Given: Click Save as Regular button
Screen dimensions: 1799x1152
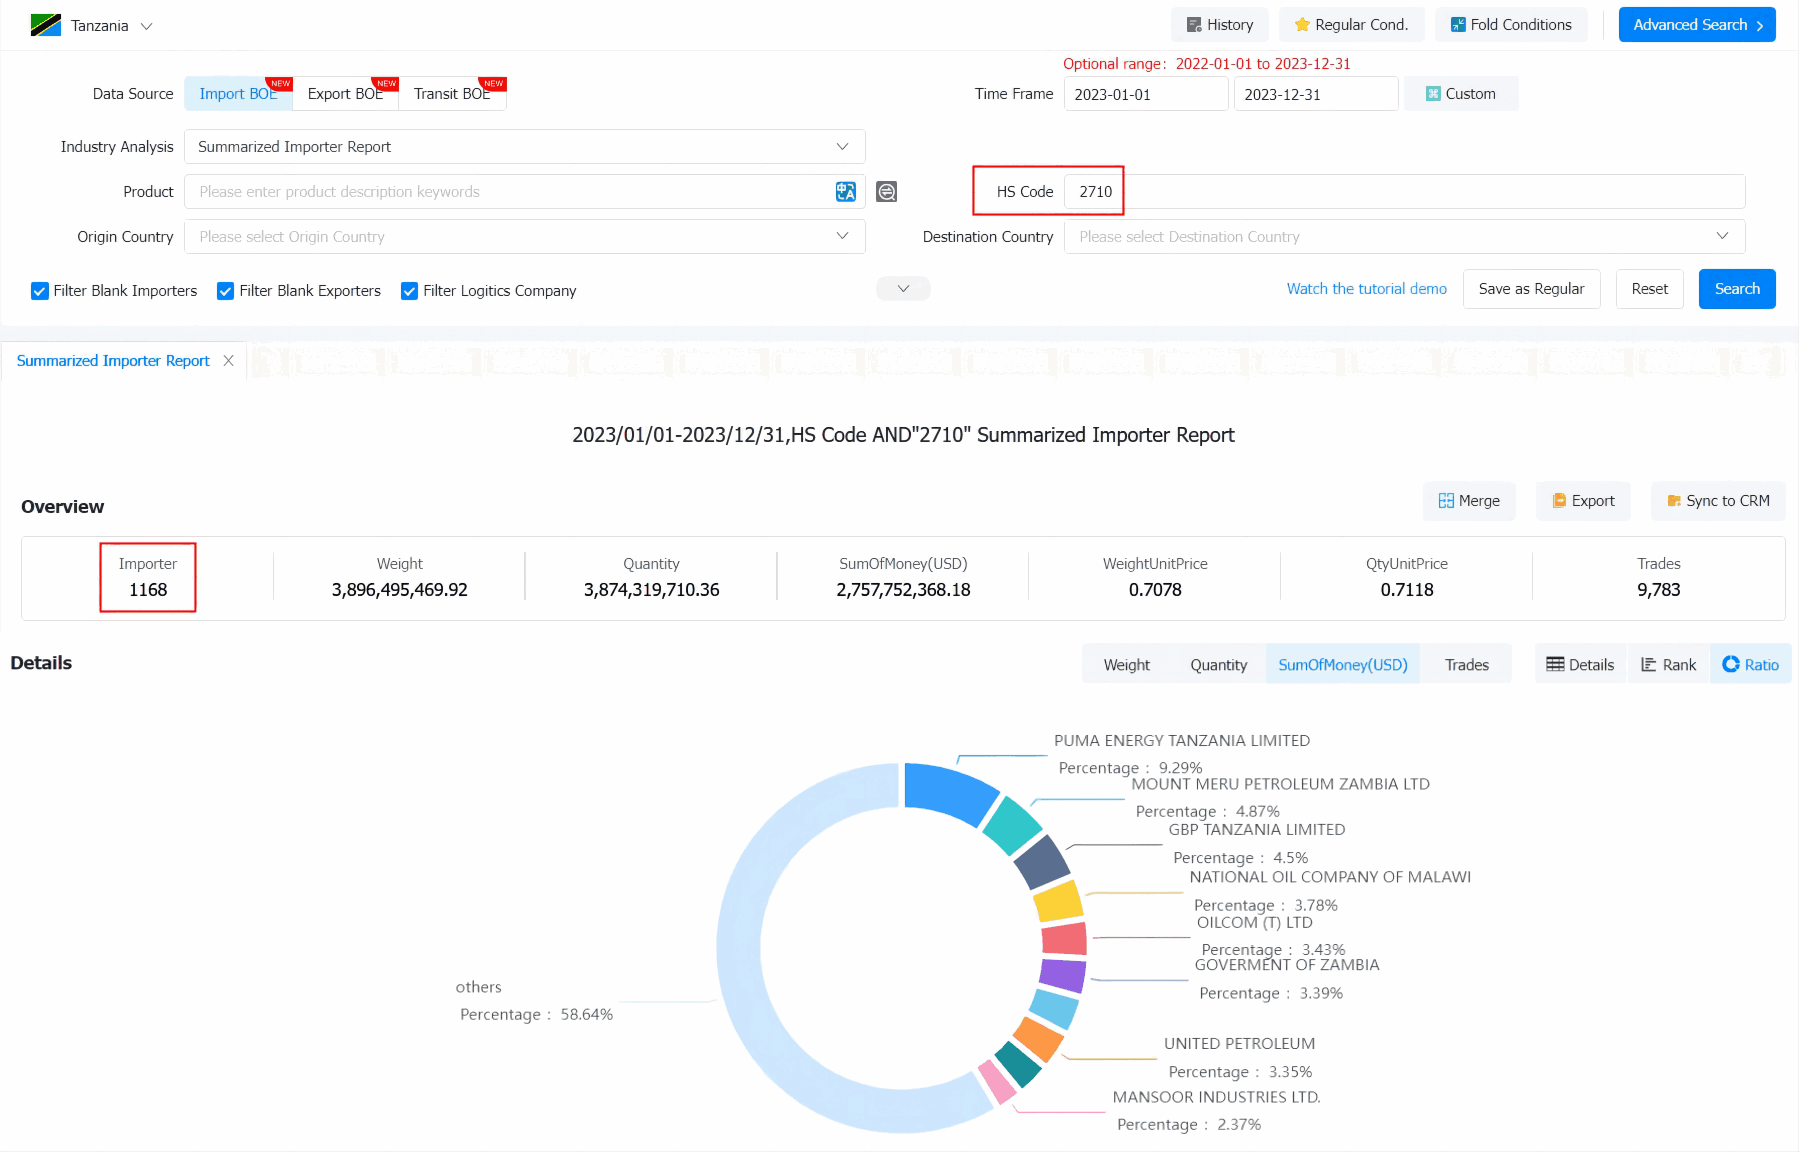Looking at the screenshot, I should [1531, 289].
